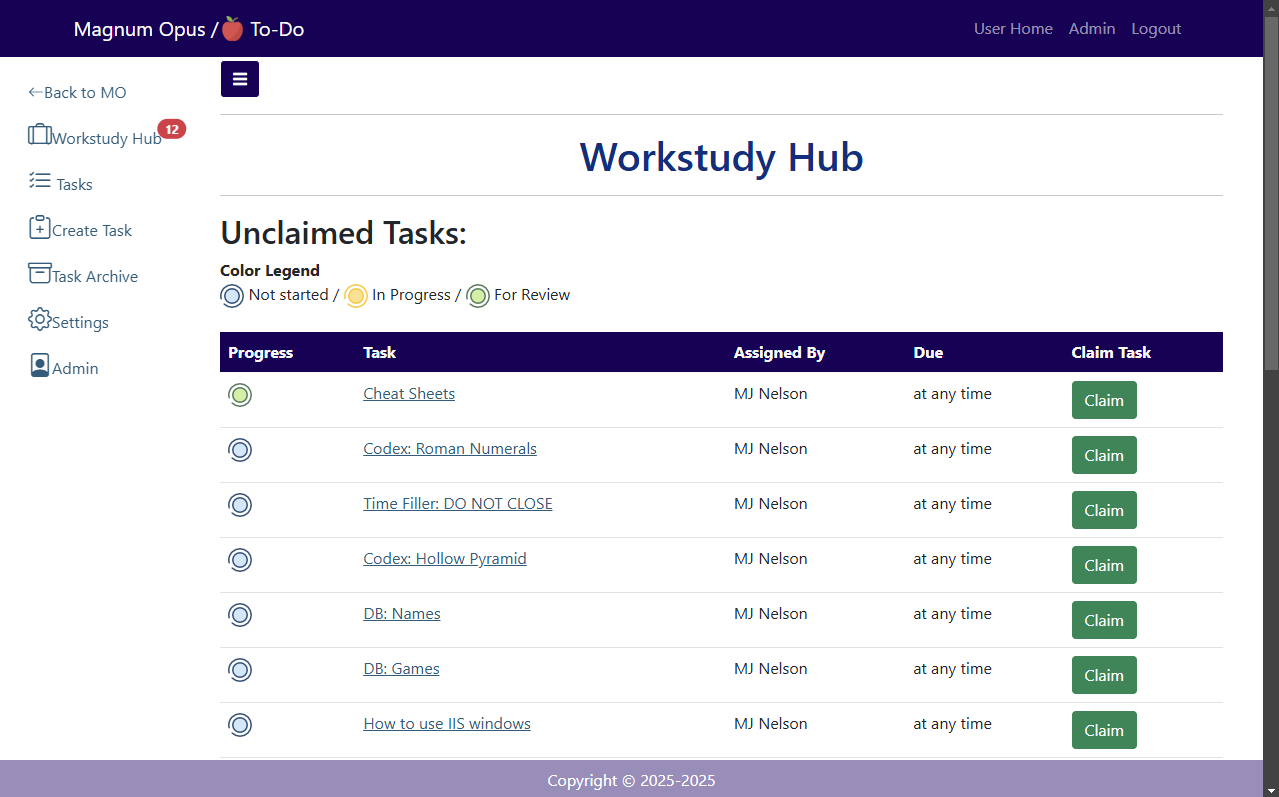This screenshot has height=797, width=1279.
Task: Click the Task Archive box icon
Action: [40, 273]
